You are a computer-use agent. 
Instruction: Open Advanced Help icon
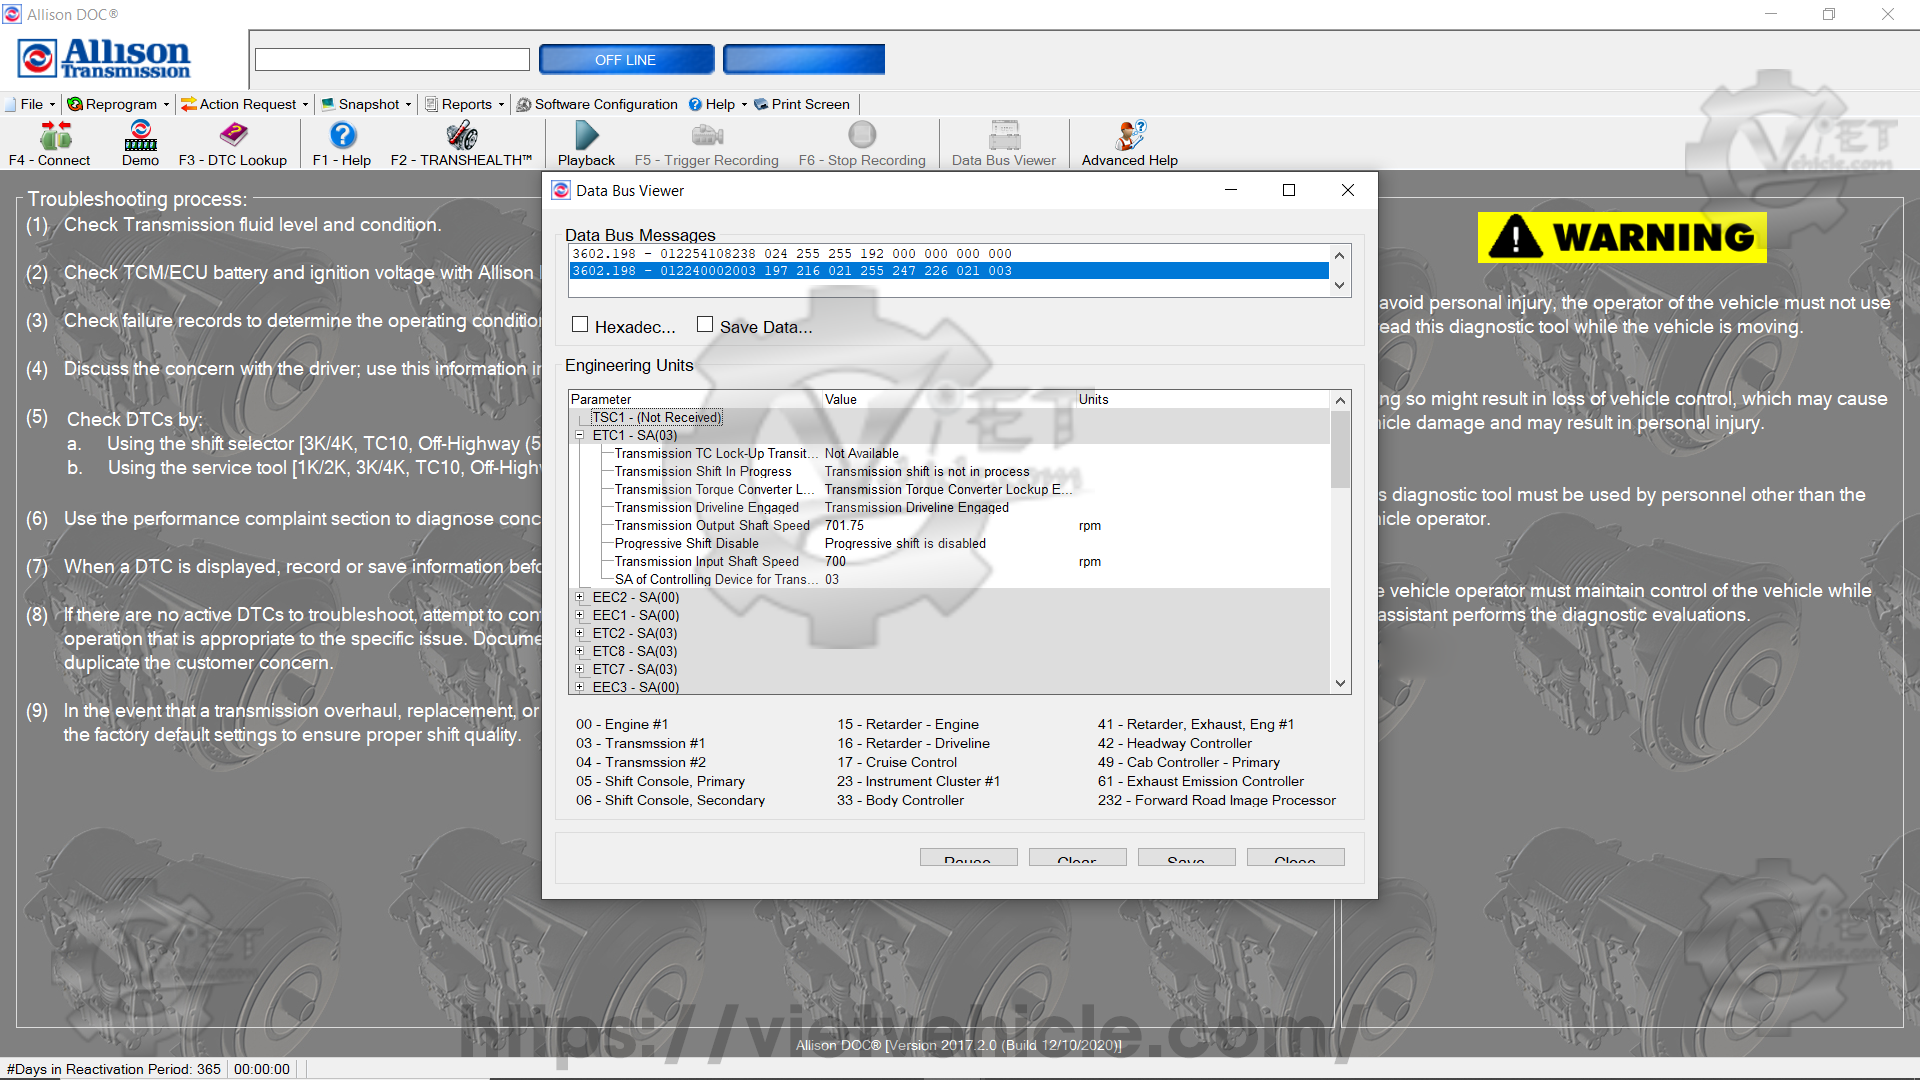1129,143
